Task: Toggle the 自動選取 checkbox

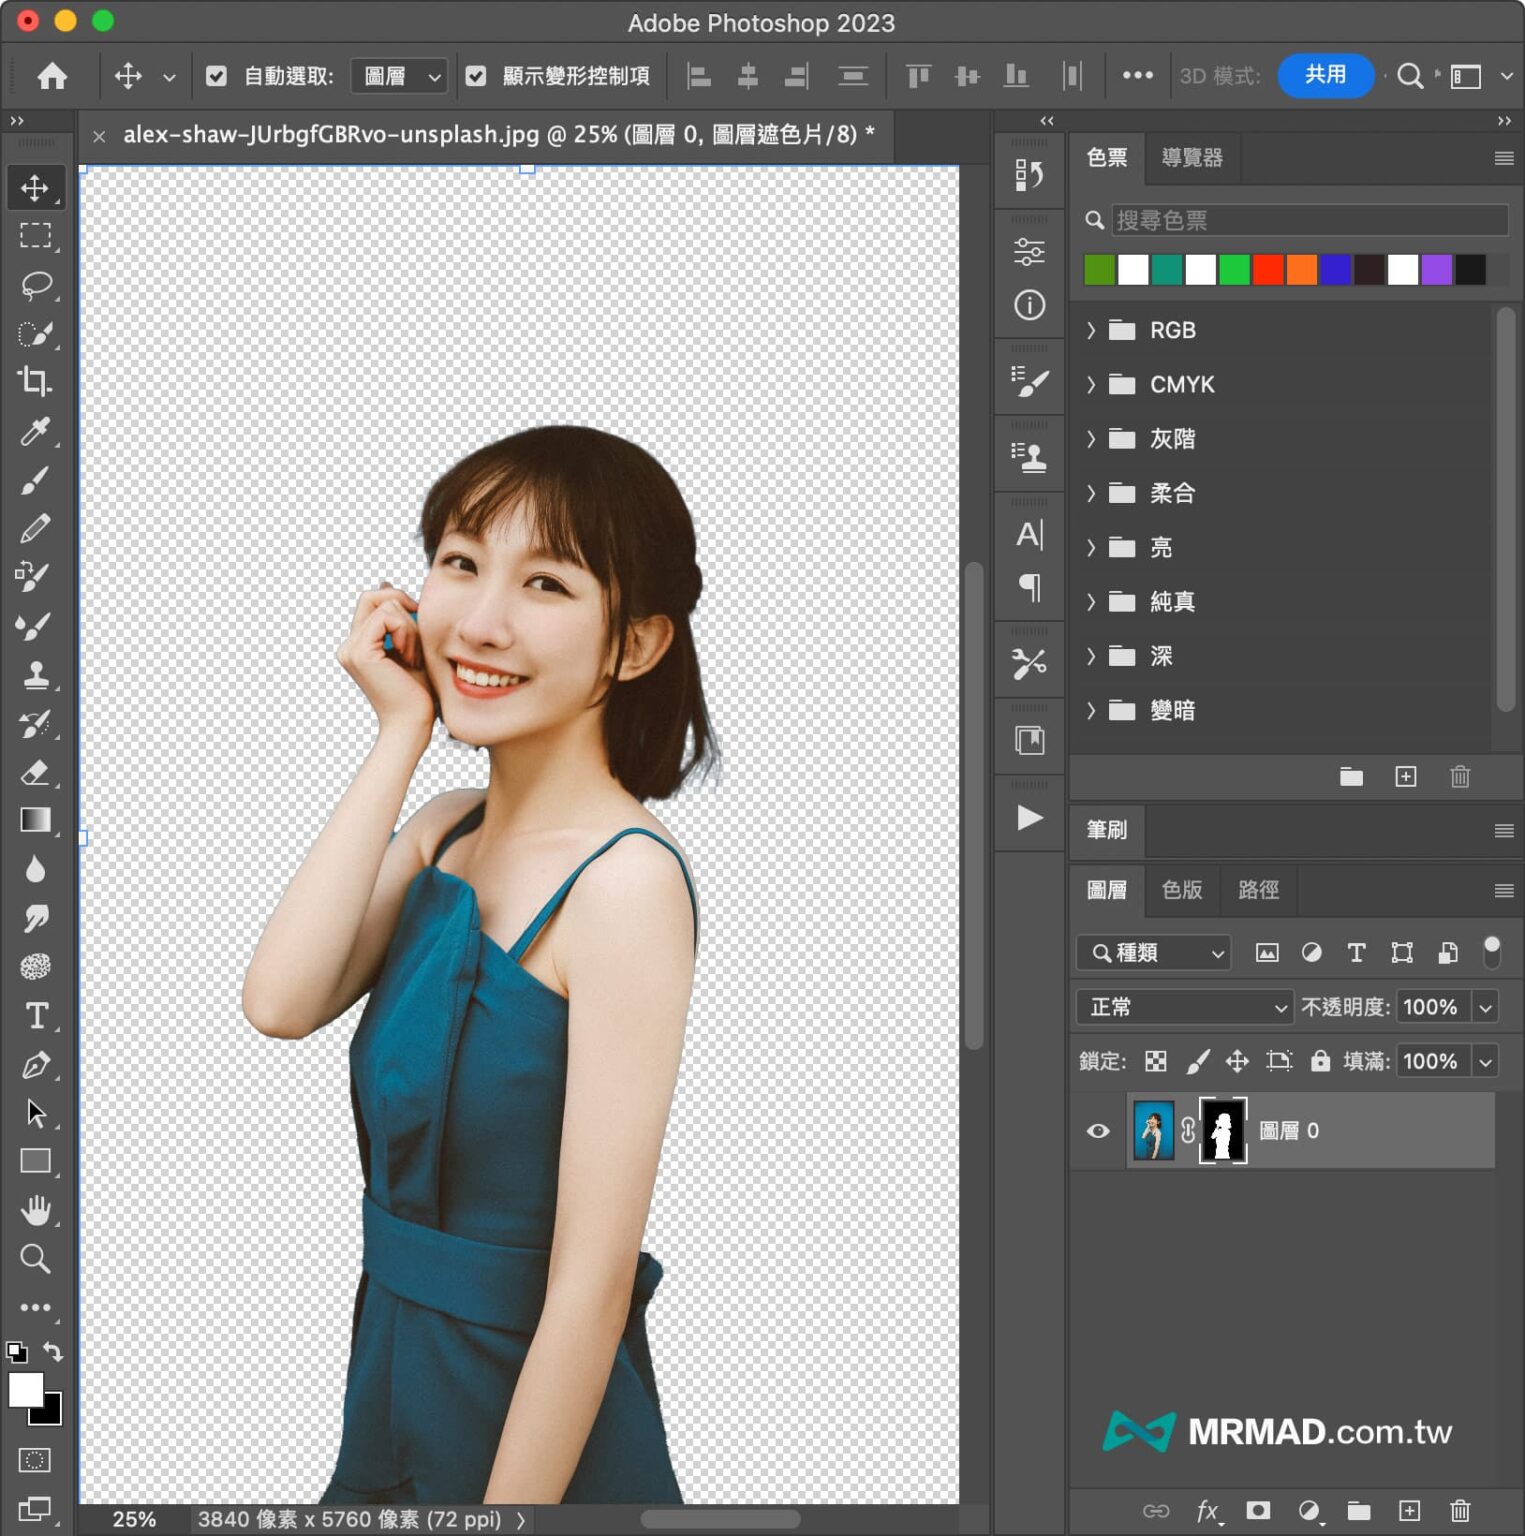Action: 216,76
